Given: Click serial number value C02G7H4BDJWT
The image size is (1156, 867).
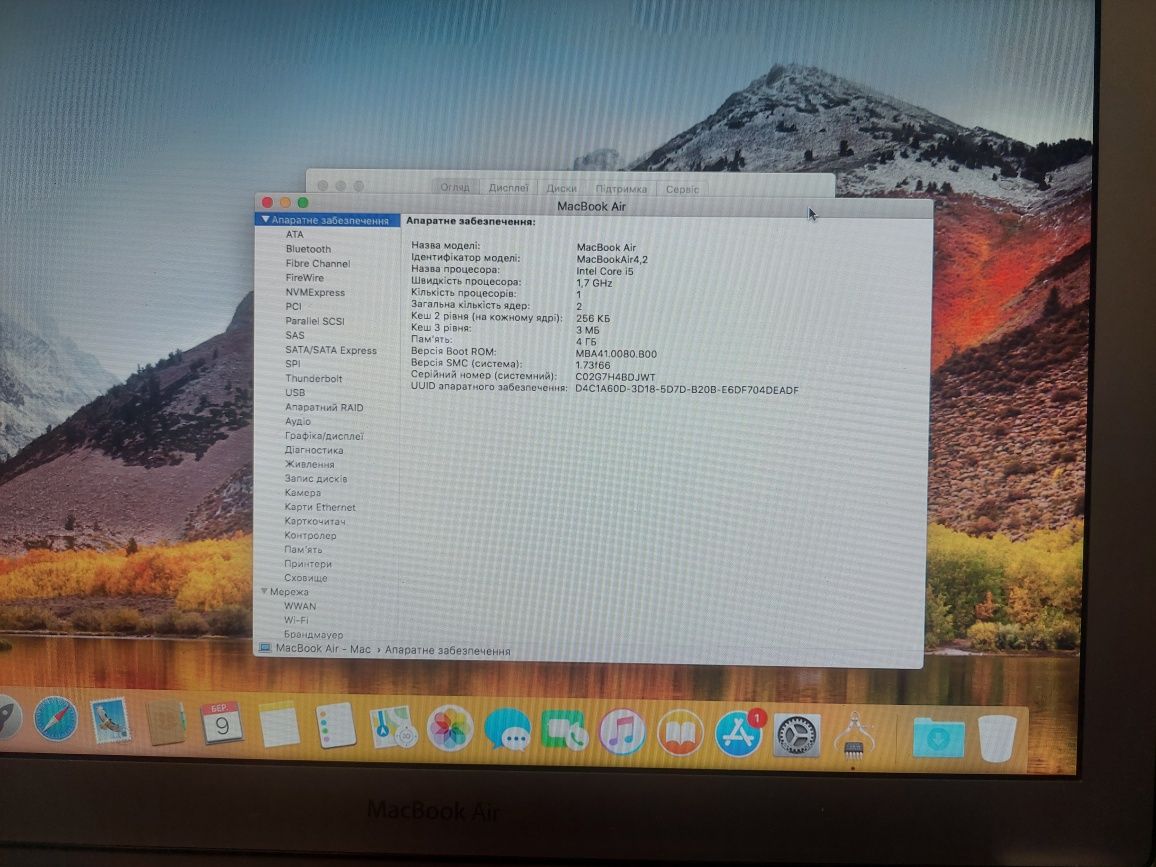Looking at the screenshot, I should [x=615, y=377].
